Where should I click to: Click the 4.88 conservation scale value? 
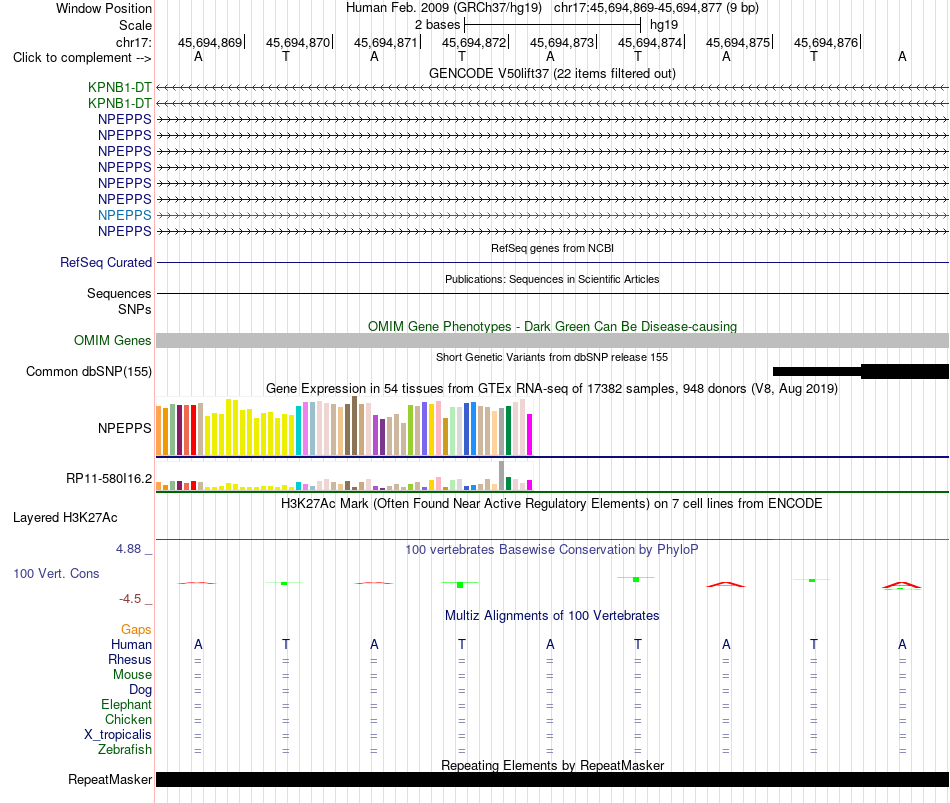128,548
